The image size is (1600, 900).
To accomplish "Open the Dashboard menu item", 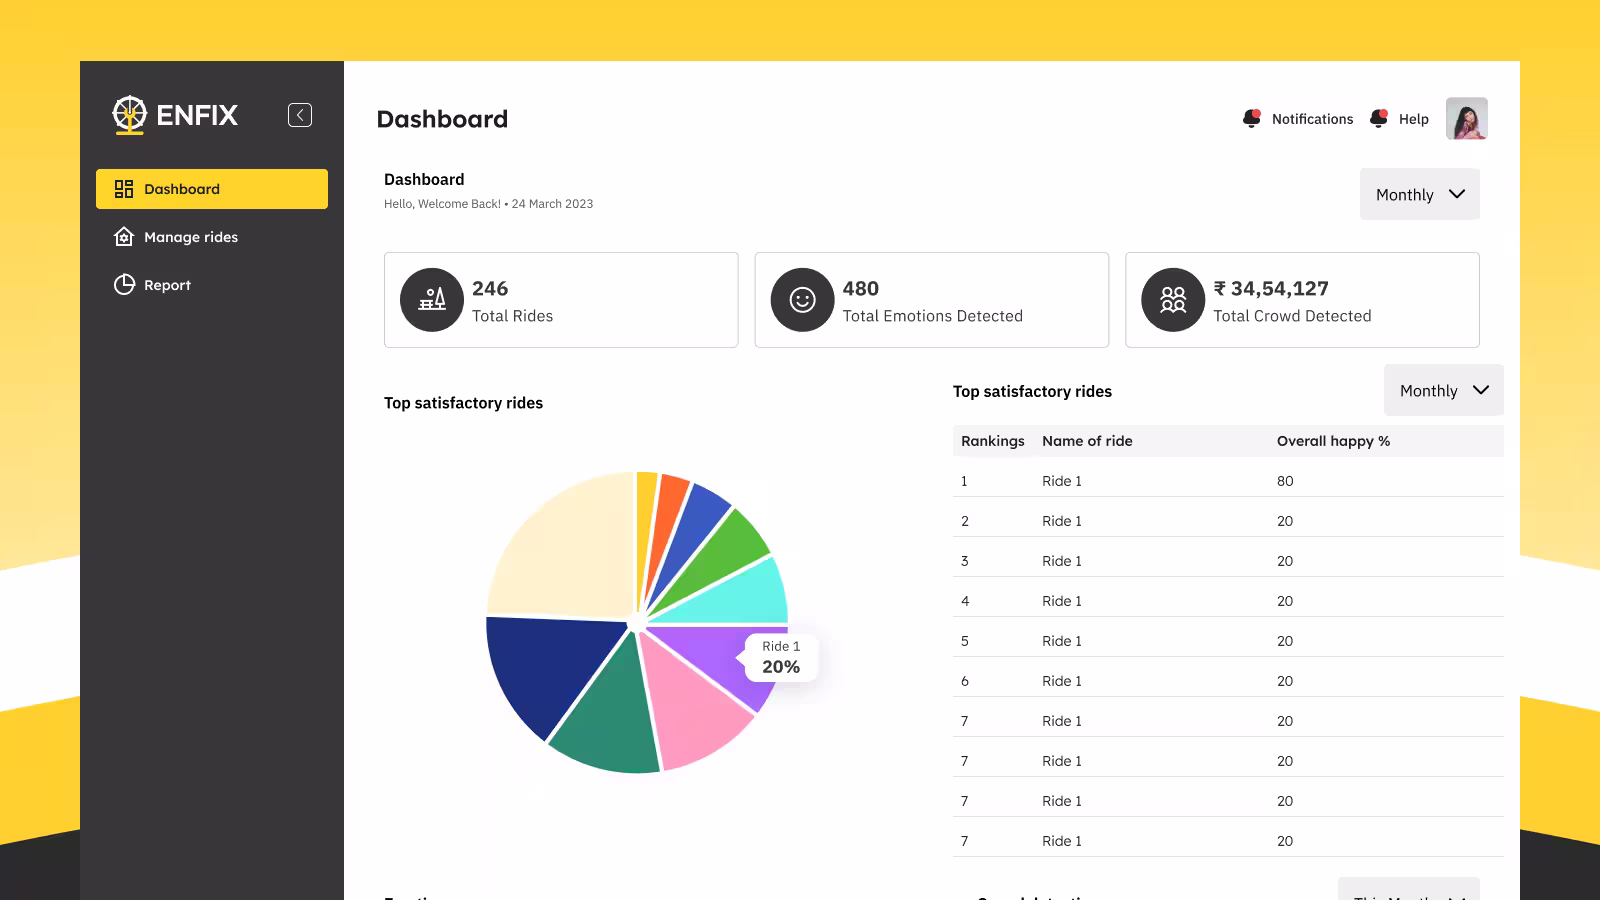I will point(212,189).
